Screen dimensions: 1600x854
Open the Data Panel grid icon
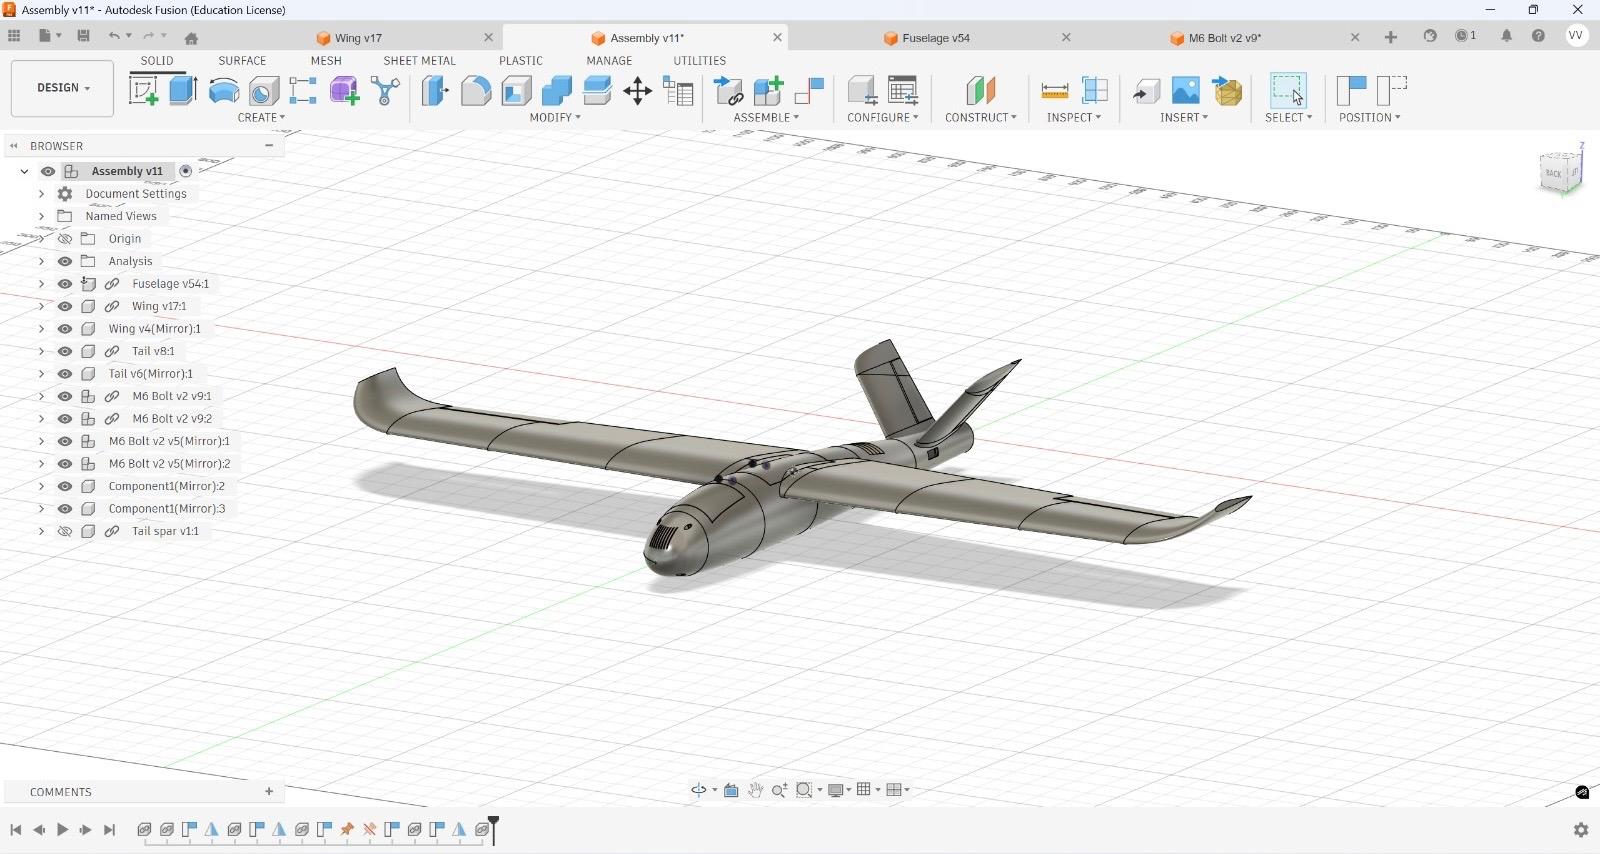coord(14,36)
